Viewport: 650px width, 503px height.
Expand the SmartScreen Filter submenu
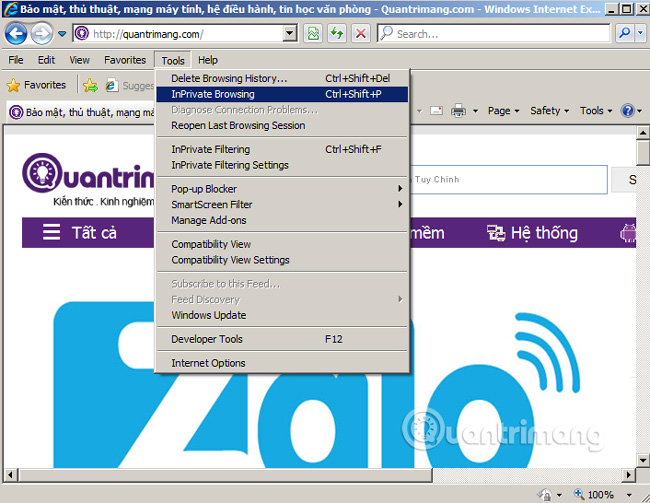coord(282,205)
